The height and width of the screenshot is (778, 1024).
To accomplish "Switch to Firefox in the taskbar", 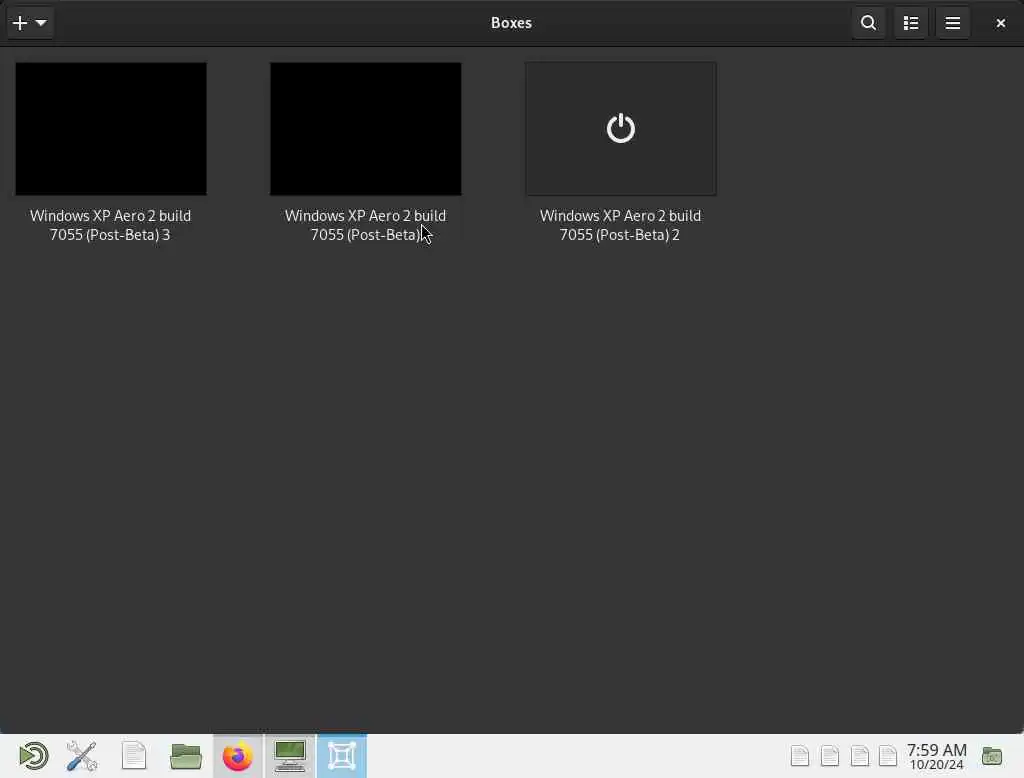I will tap(238, 756).
